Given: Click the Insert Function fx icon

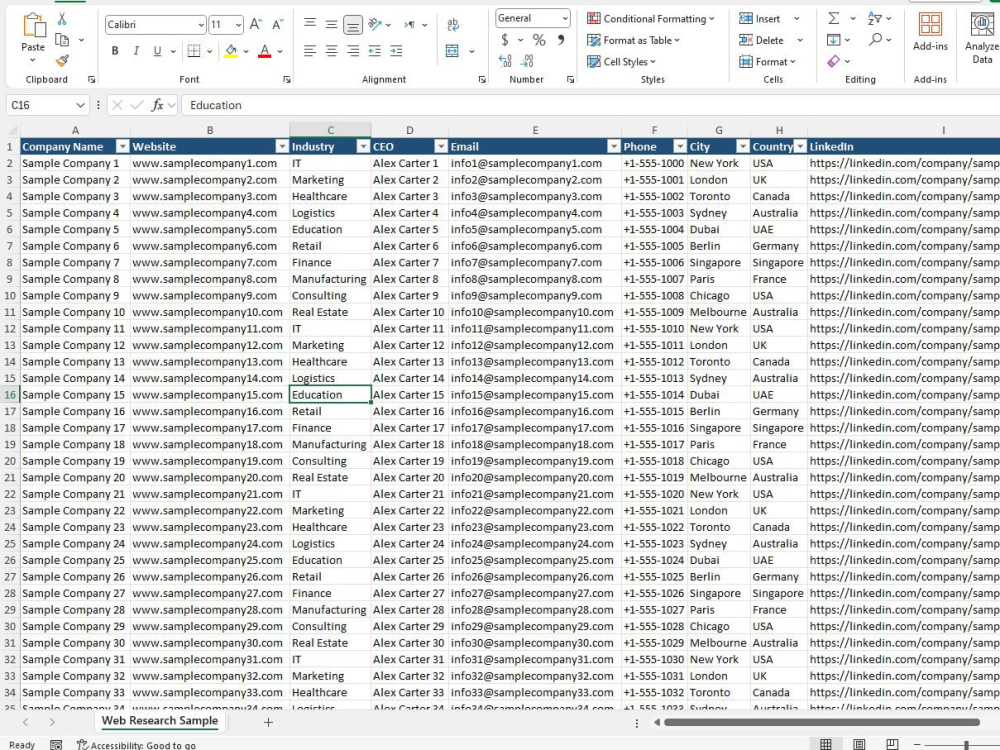Looking at the screenshot, I should tap(157, 105).
